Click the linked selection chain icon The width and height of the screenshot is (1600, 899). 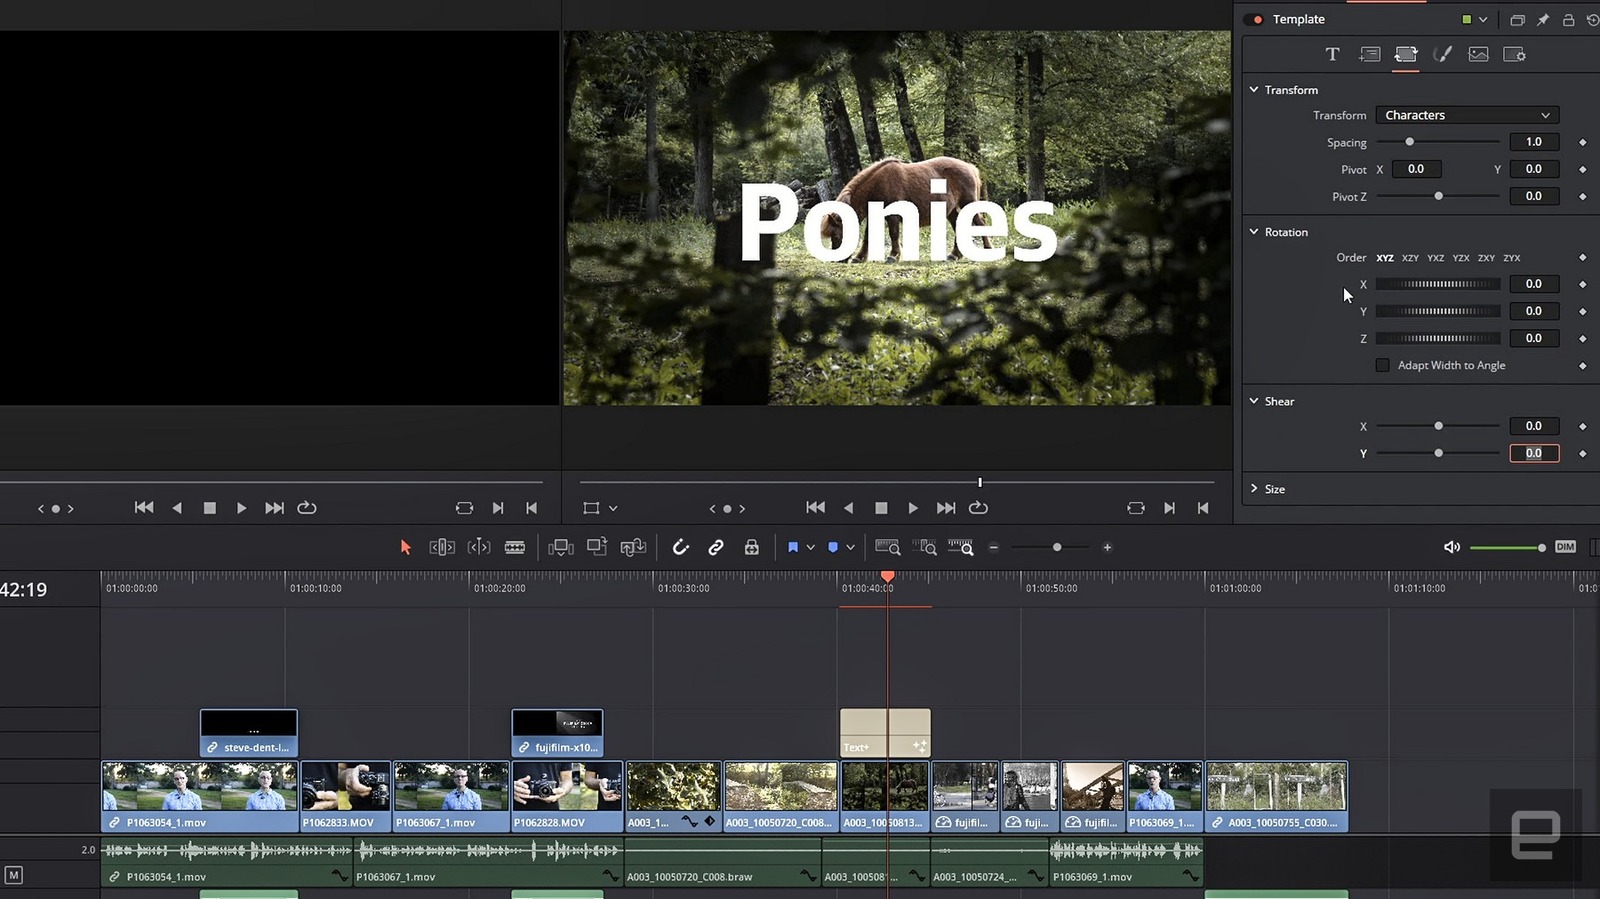[716, 547]
